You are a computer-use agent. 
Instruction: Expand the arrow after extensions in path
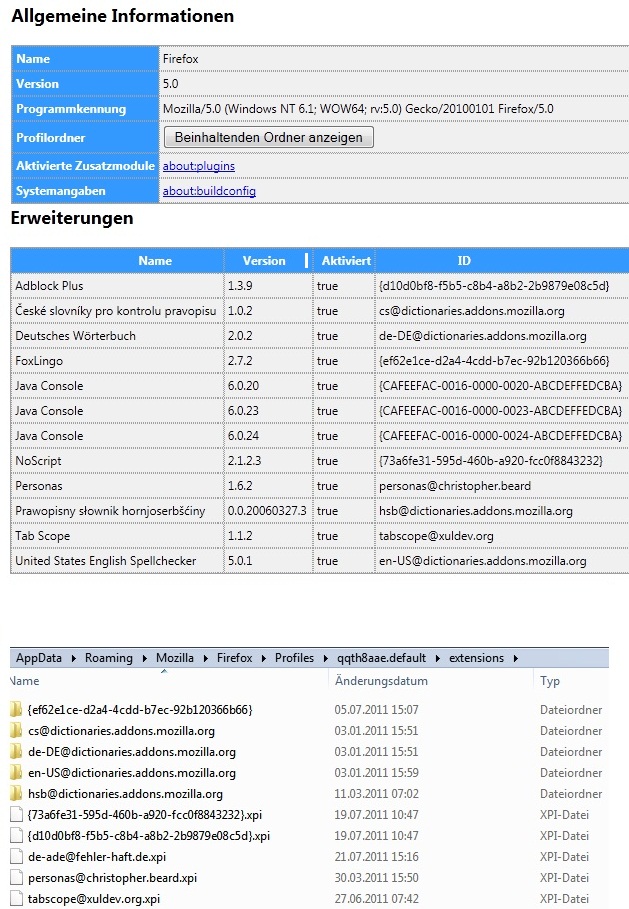[515, 658]
